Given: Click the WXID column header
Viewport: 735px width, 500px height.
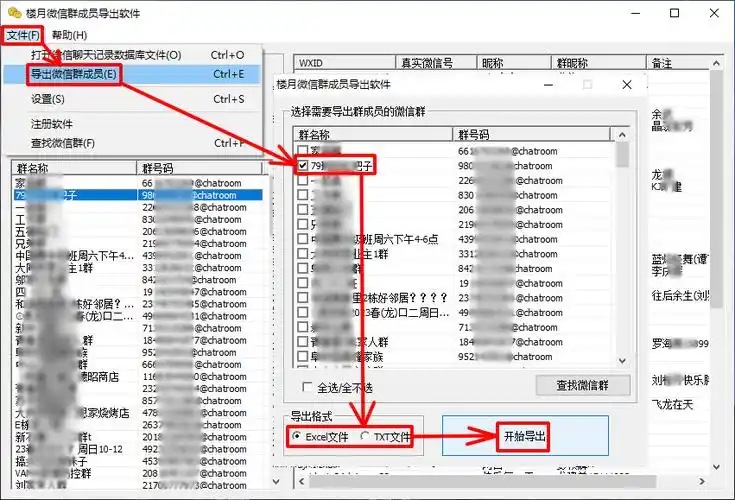Looking at the screenshot, I should pos(345,63).
